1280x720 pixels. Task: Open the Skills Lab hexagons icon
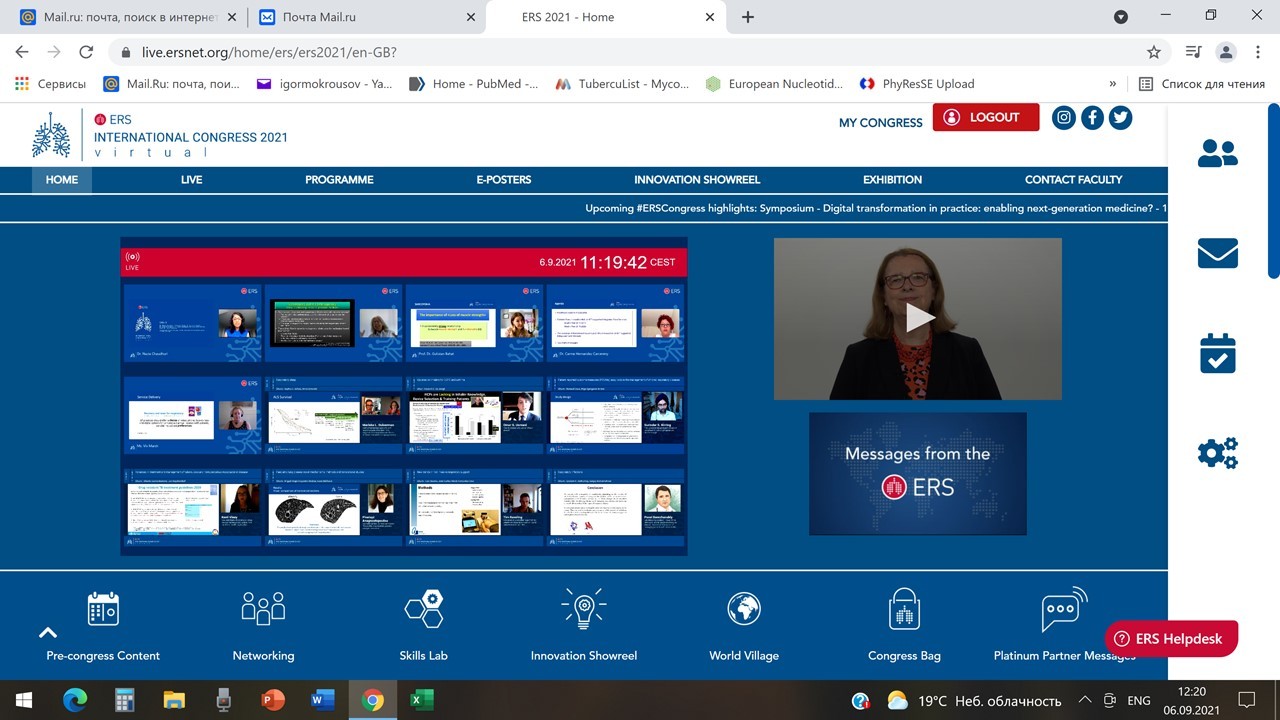tap(424, 609)
